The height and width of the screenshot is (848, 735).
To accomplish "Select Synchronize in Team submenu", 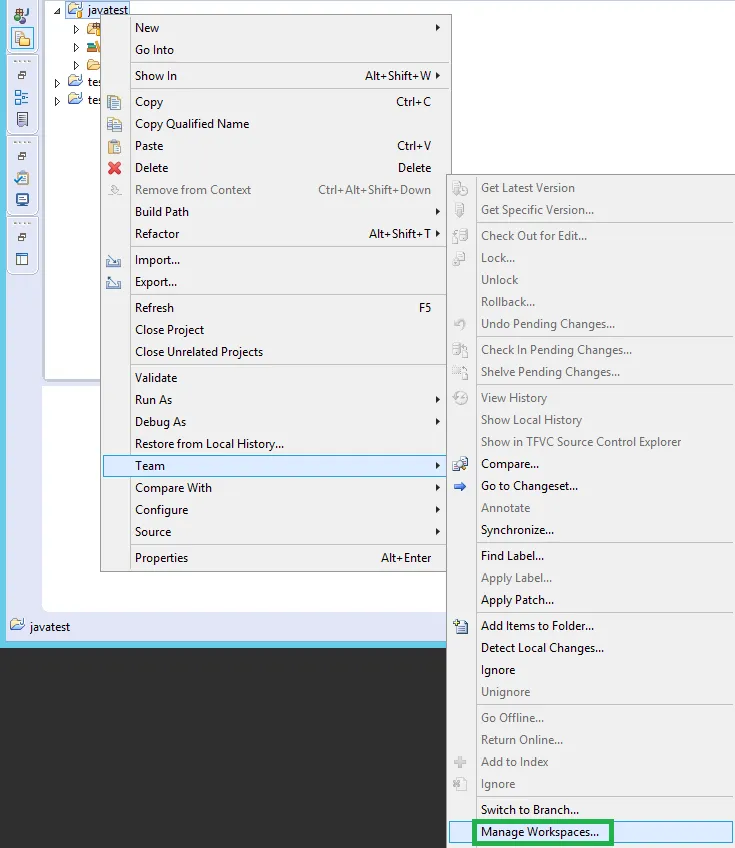I will point(591,530).
